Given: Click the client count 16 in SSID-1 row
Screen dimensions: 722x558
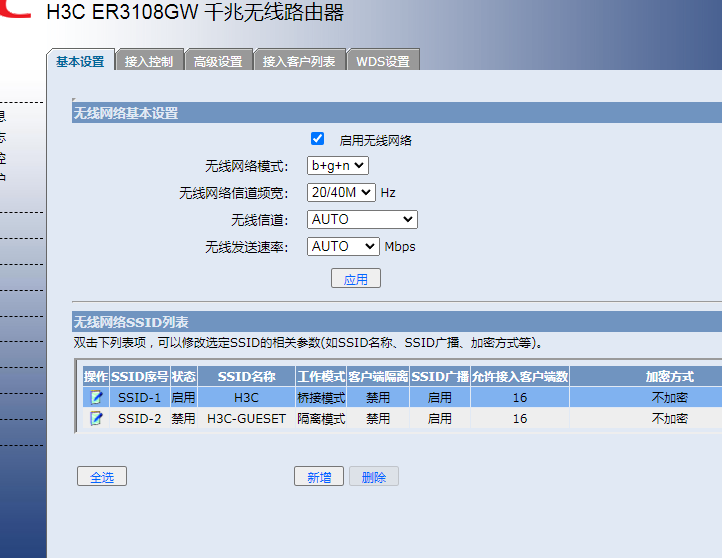Looking at the screenshot, I should (520, 397).
